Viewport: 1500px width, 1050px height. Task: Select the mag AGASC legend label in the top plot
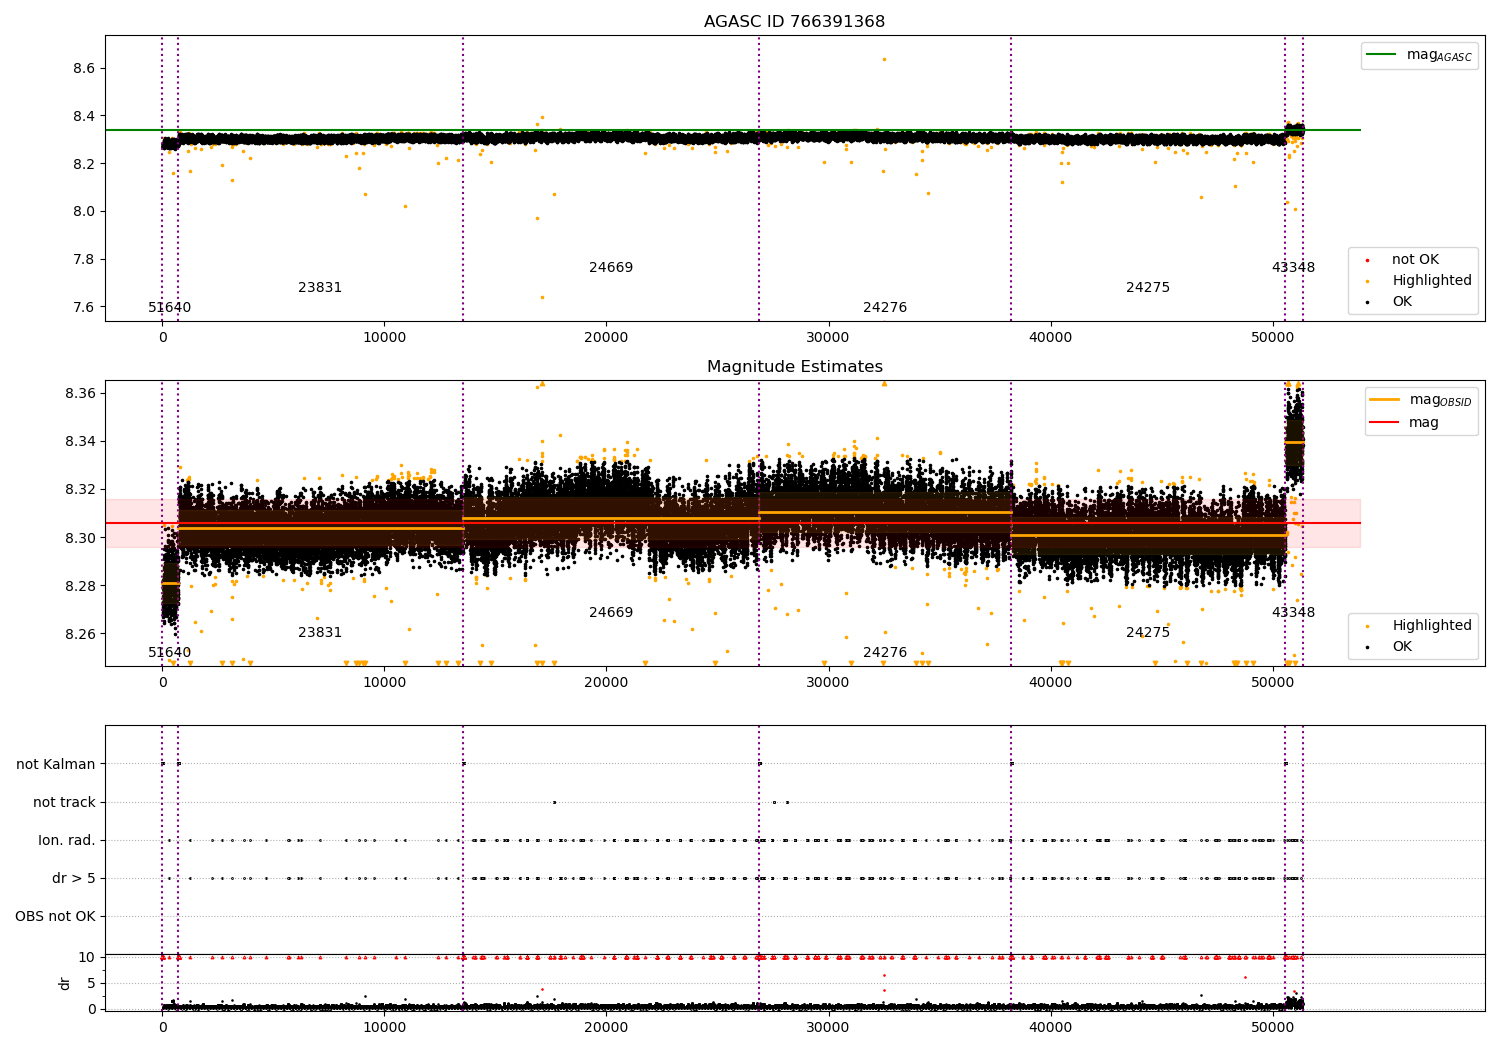[1439, 55]
